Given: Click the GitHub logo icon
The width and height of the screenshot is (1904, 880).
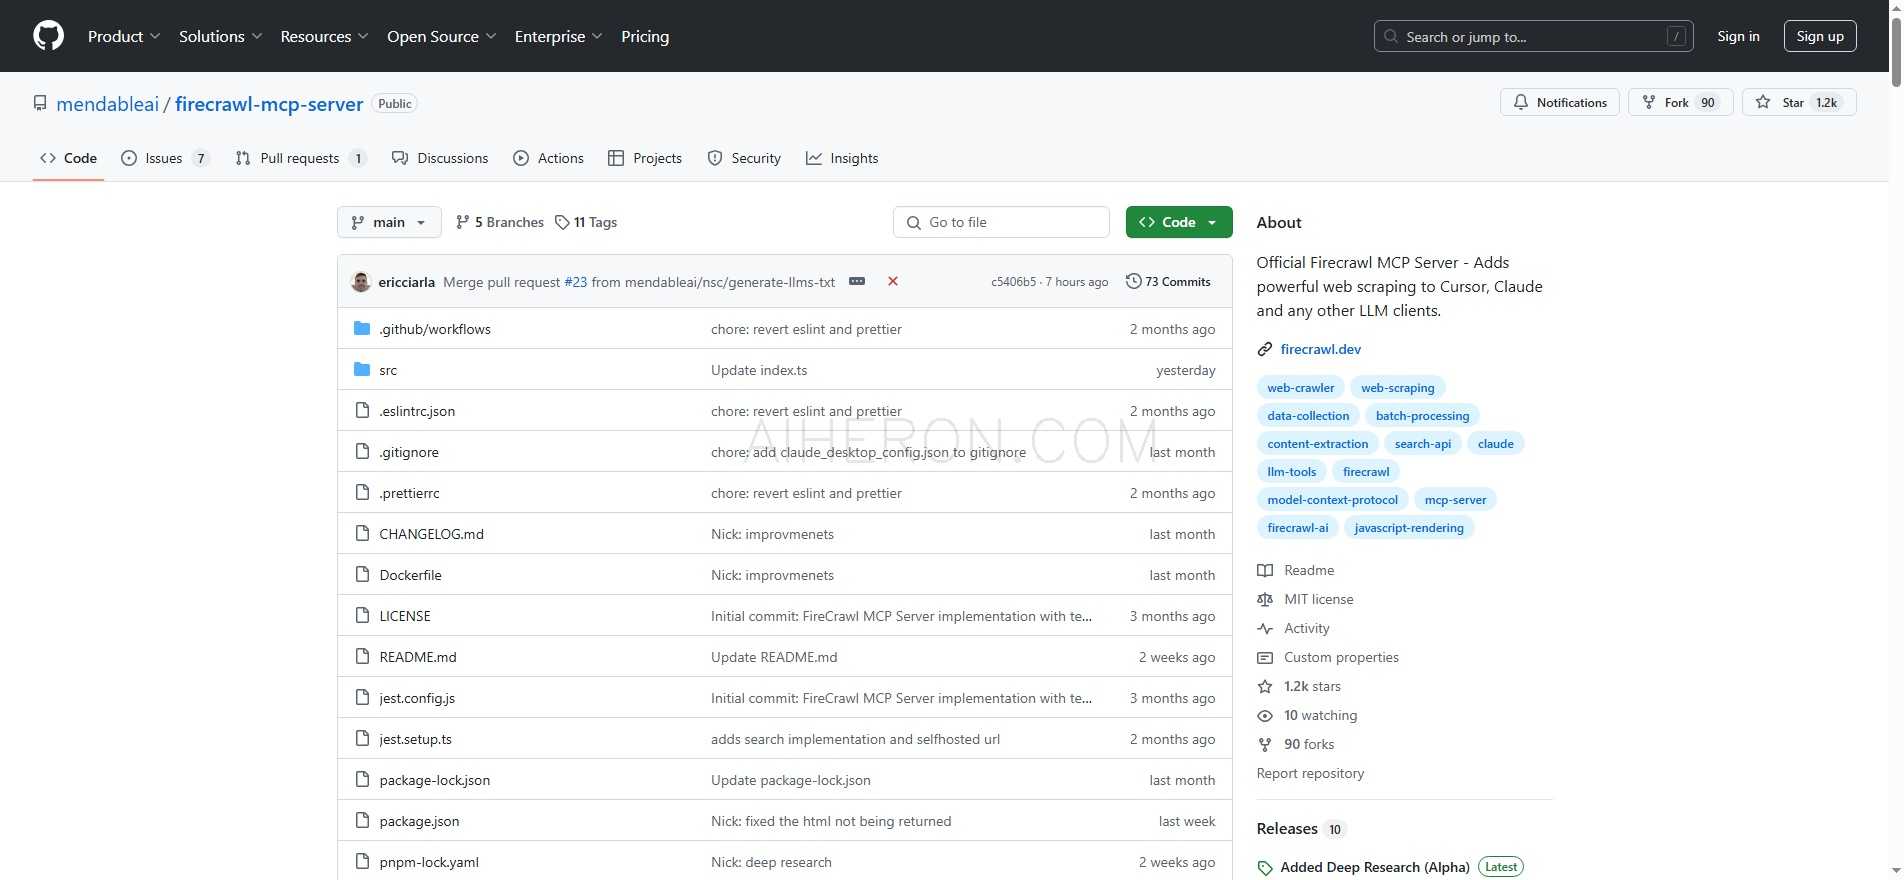Looking at the screenshot, I should tap(48, 36).
